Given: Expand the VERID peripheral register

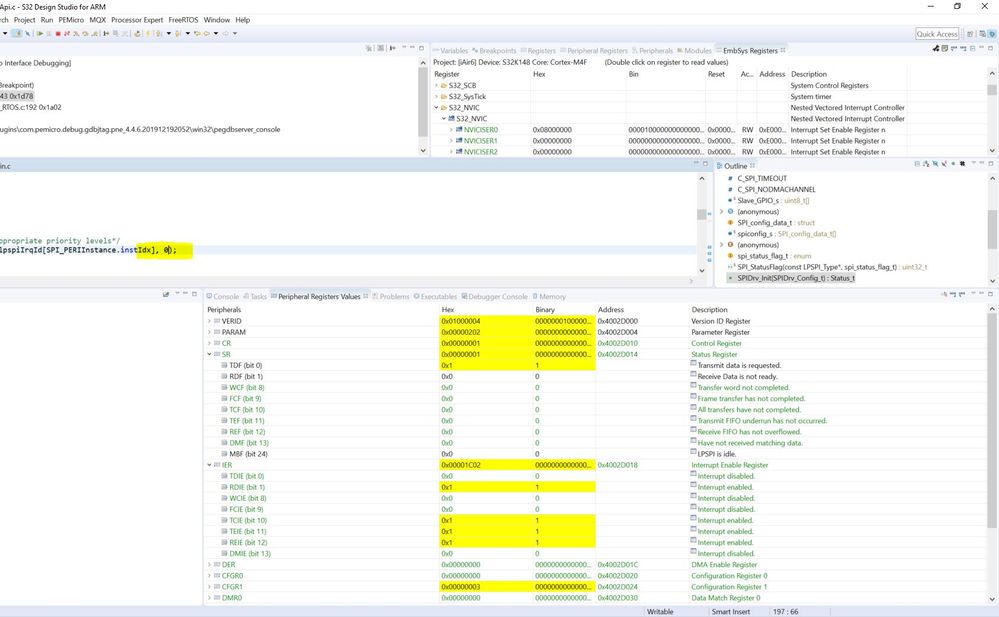Looking at the screenshot, I should [x=209, y=321].
